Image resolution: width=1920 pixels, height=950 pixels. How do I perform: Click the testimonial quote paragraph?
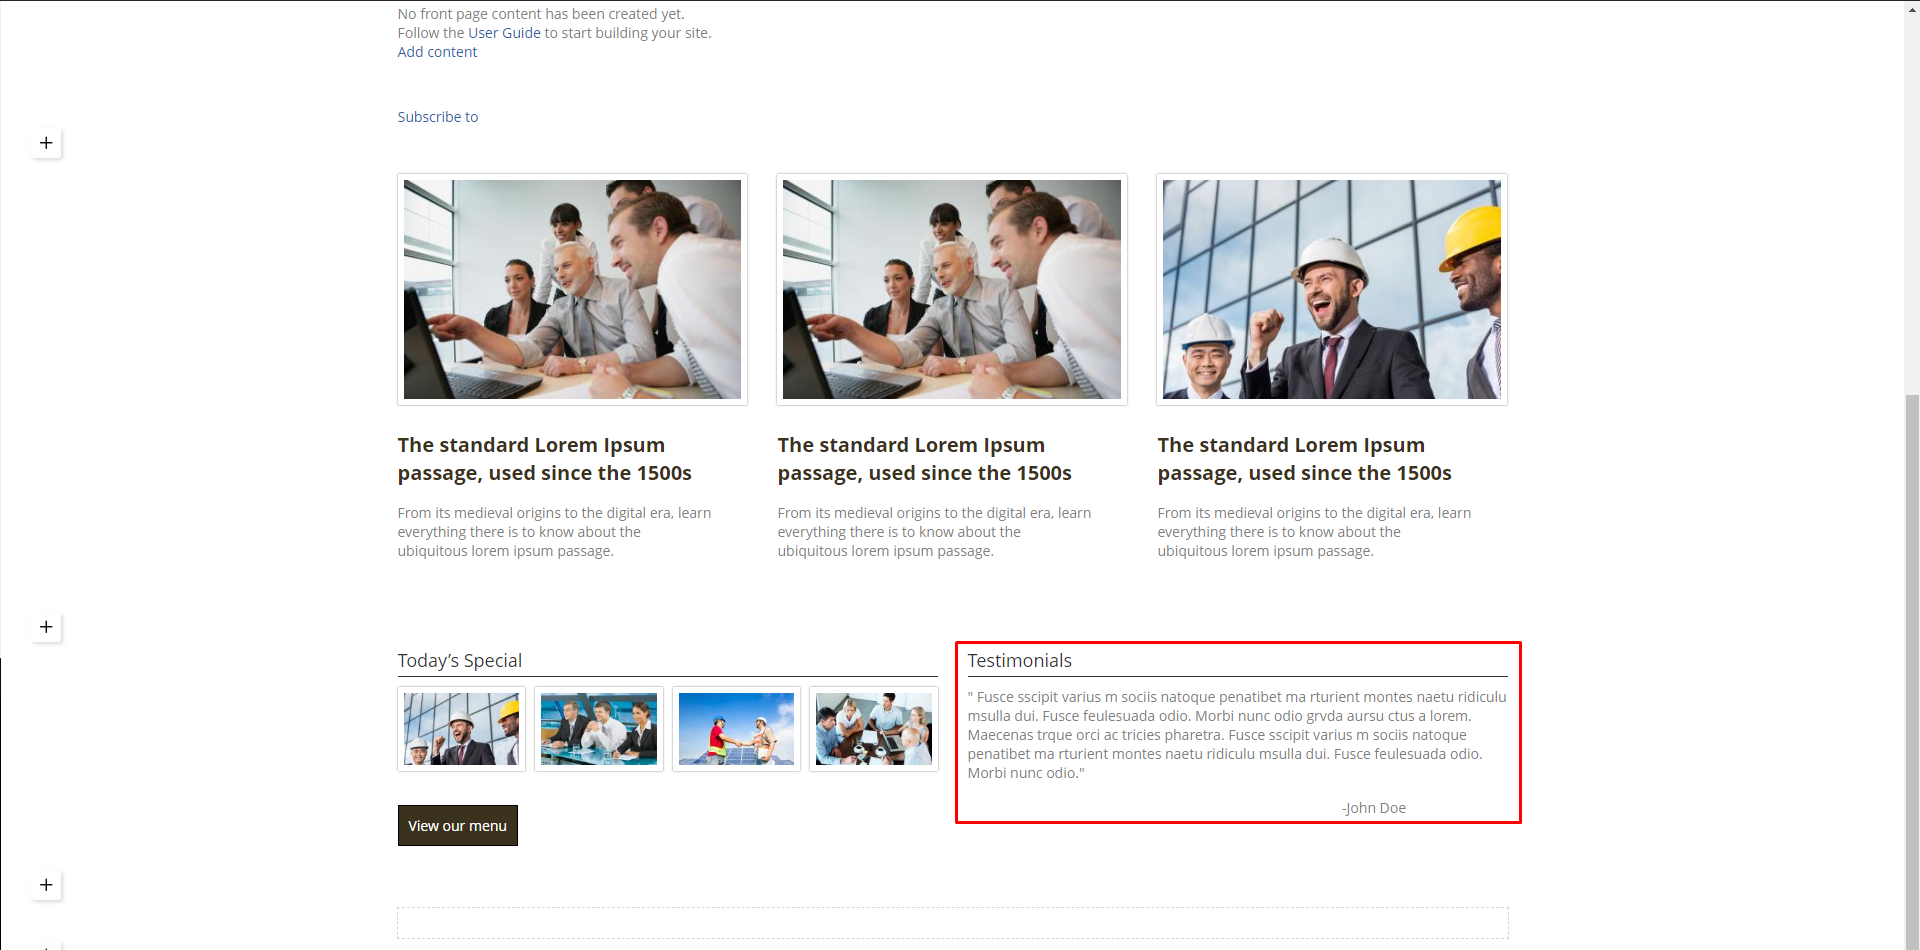(x=1237, y=735)
